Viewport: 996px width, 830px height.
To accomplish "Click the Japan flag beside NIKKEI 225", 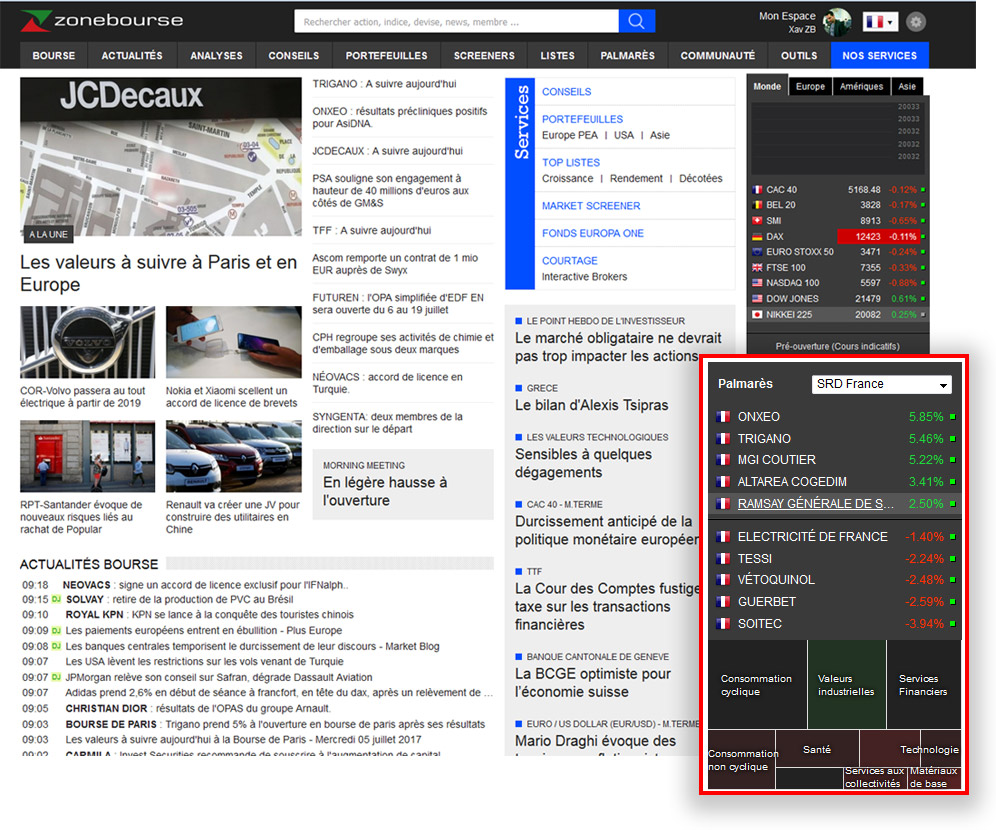I will [x=757, y=314].
